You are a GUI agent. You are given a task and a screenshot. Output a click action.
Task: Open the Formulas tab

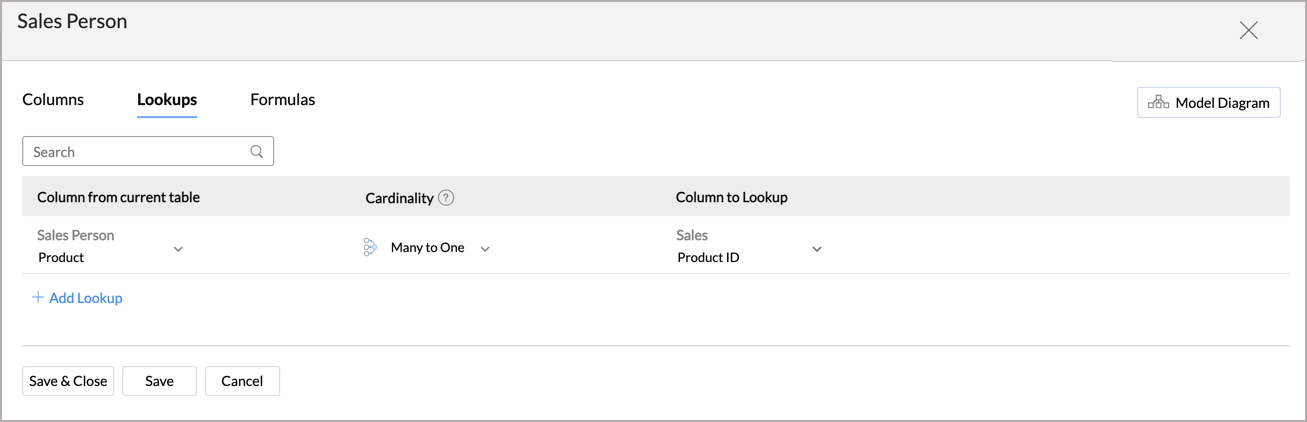282,100
